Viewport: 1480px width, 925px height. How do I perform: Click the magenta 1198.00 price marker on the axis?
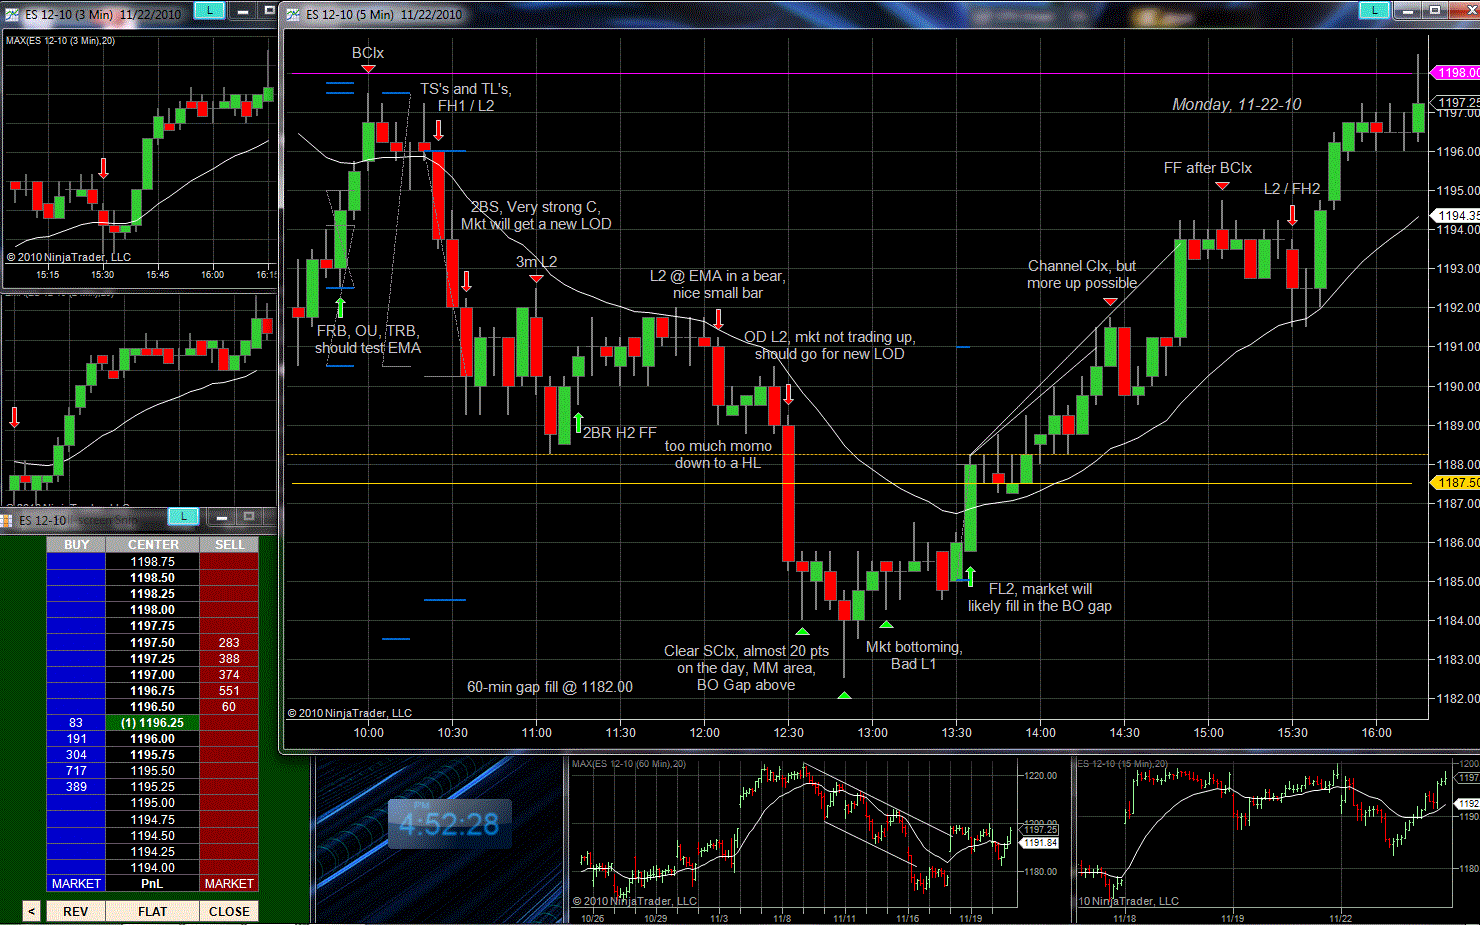[1458, 73]
